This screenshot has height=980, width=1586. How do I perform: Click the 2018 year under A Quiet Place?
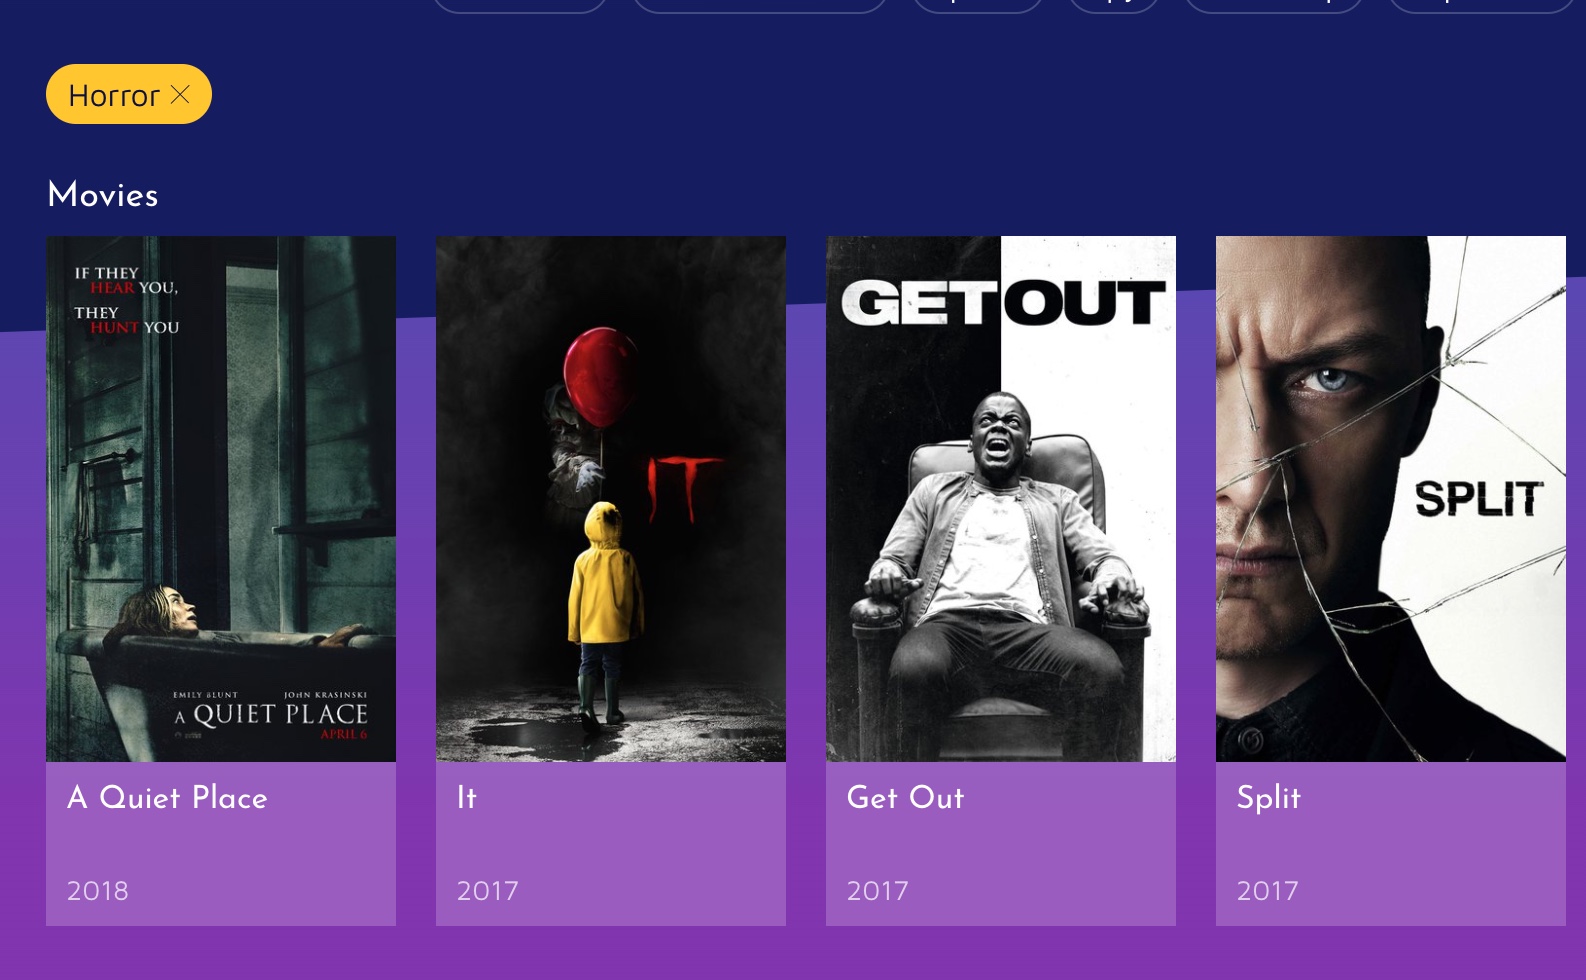point(98,891)
